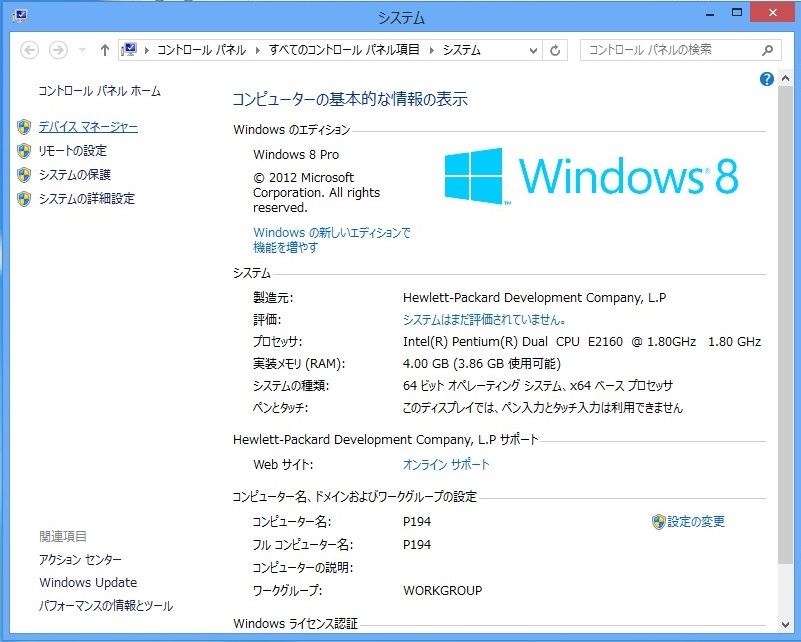This screenshot has height=642, width=801.
Task: Click the vertical scrollbar thumb
Action: [x=786, y=325]
